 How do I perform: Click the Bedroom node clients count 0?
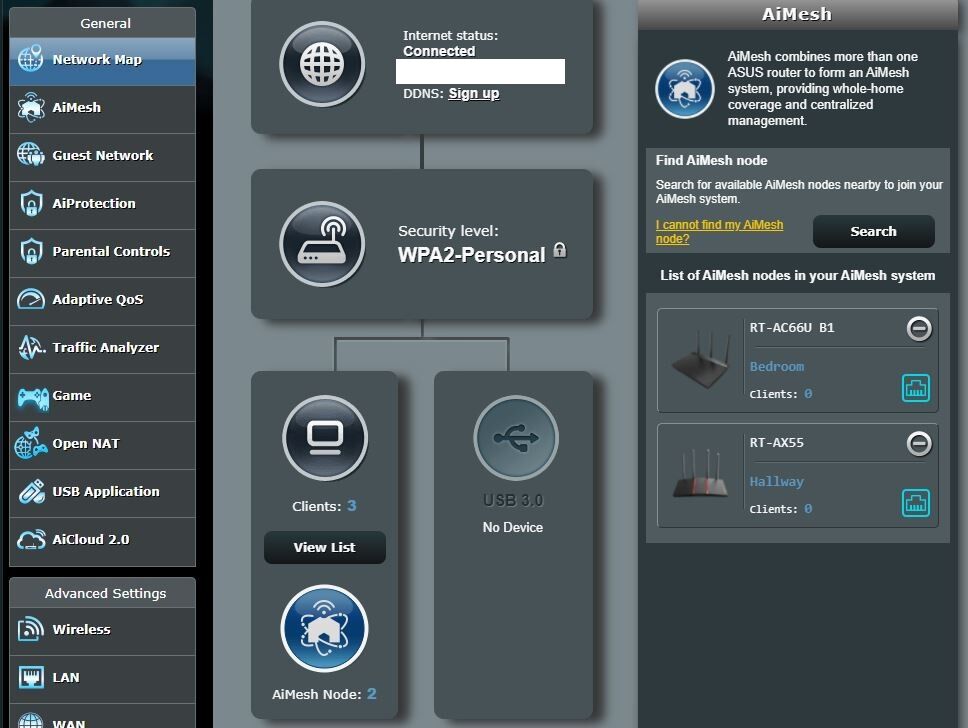point(807,394)
